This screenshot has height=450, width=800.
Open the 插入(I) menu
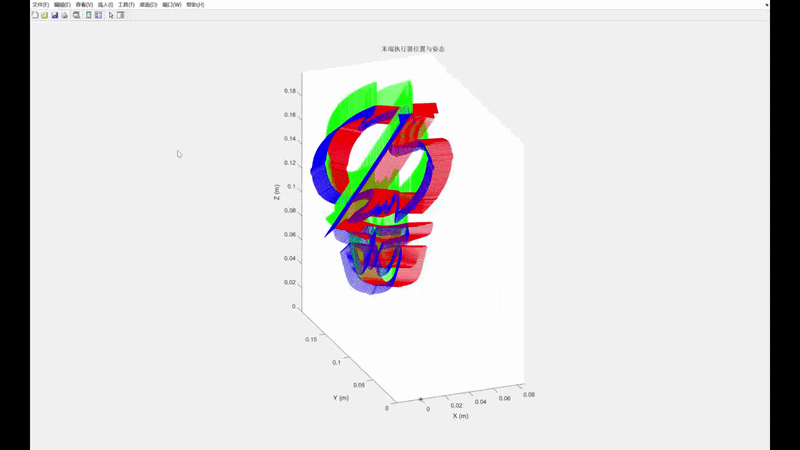(106, 5)
